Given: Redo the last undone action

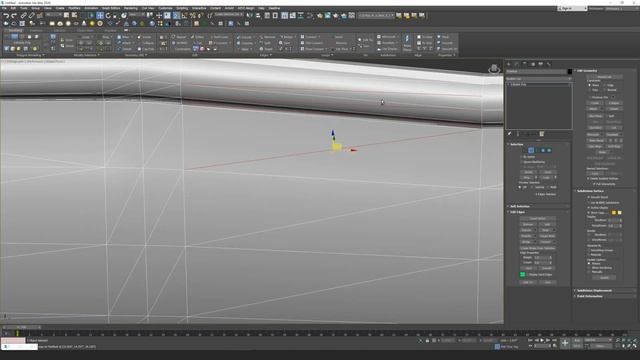Looking at the screenshot, I should pyautogui.click(x=14, y=16).
